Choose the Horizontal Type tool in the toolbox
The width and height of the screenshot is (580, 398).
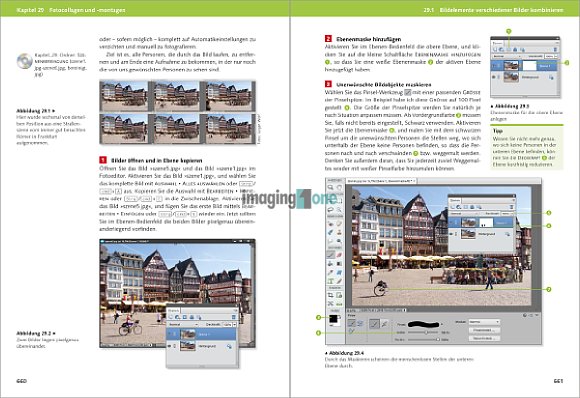tap(330, 281)
